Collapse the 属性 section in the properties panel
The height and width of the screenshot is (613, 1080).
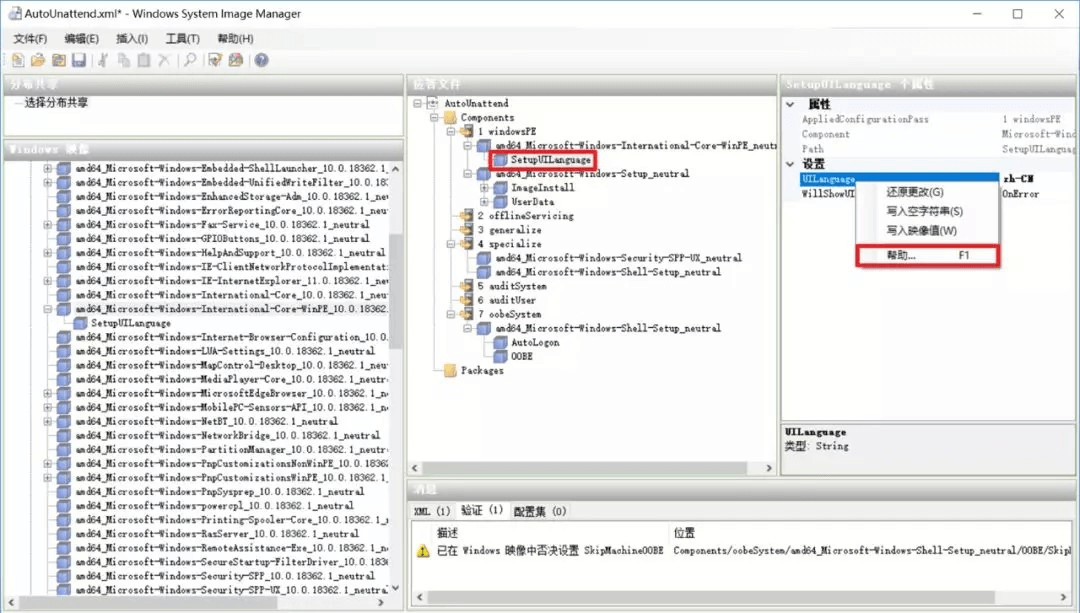790,104
